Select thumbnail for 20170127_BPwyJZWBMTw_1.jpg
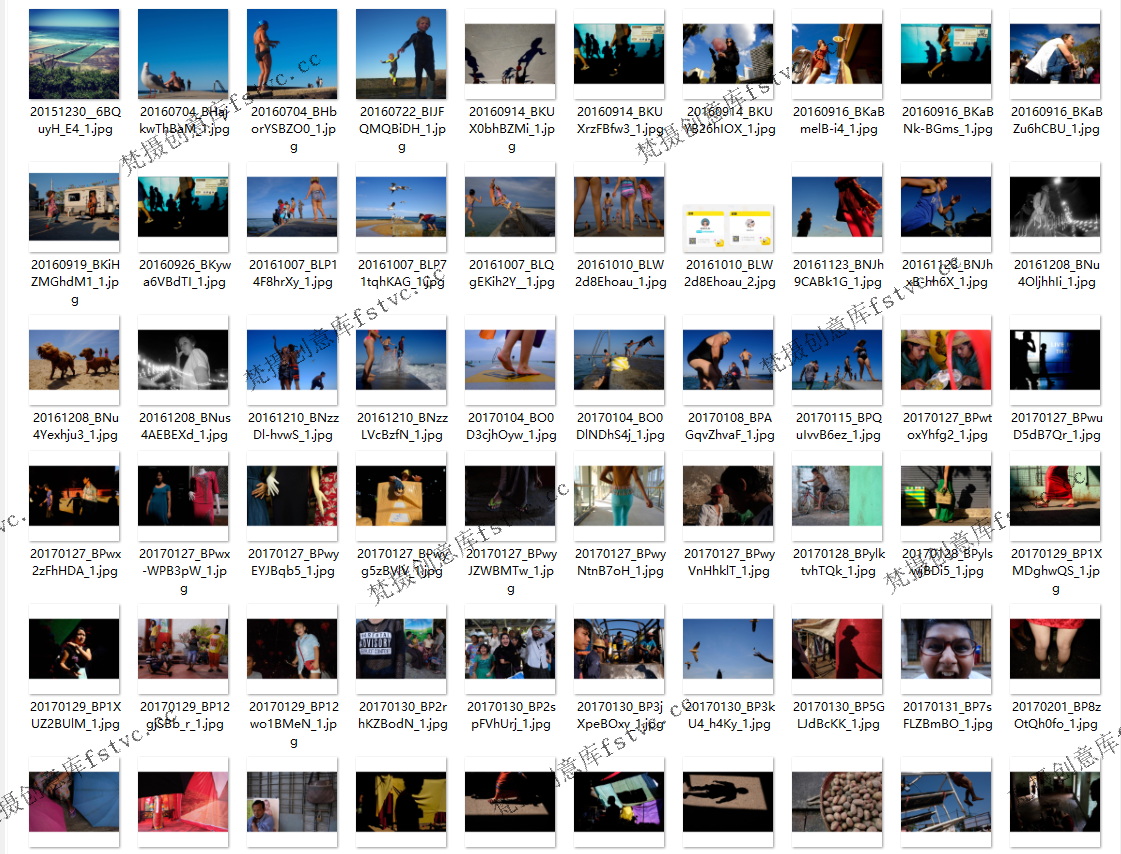Screen dimensions: 1121x854 [x=510, y=496]
